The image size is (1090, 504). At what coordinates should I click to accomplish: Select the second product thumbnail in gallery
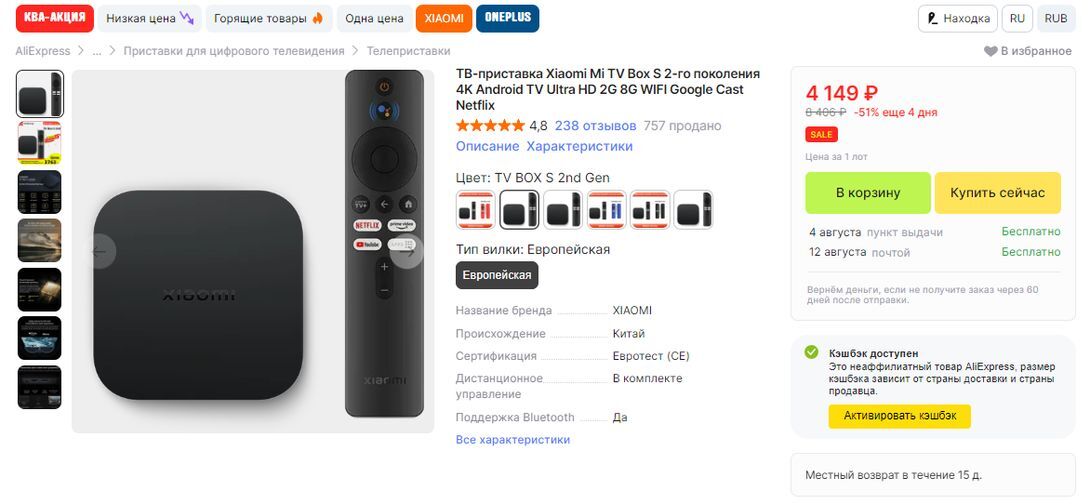40,142
